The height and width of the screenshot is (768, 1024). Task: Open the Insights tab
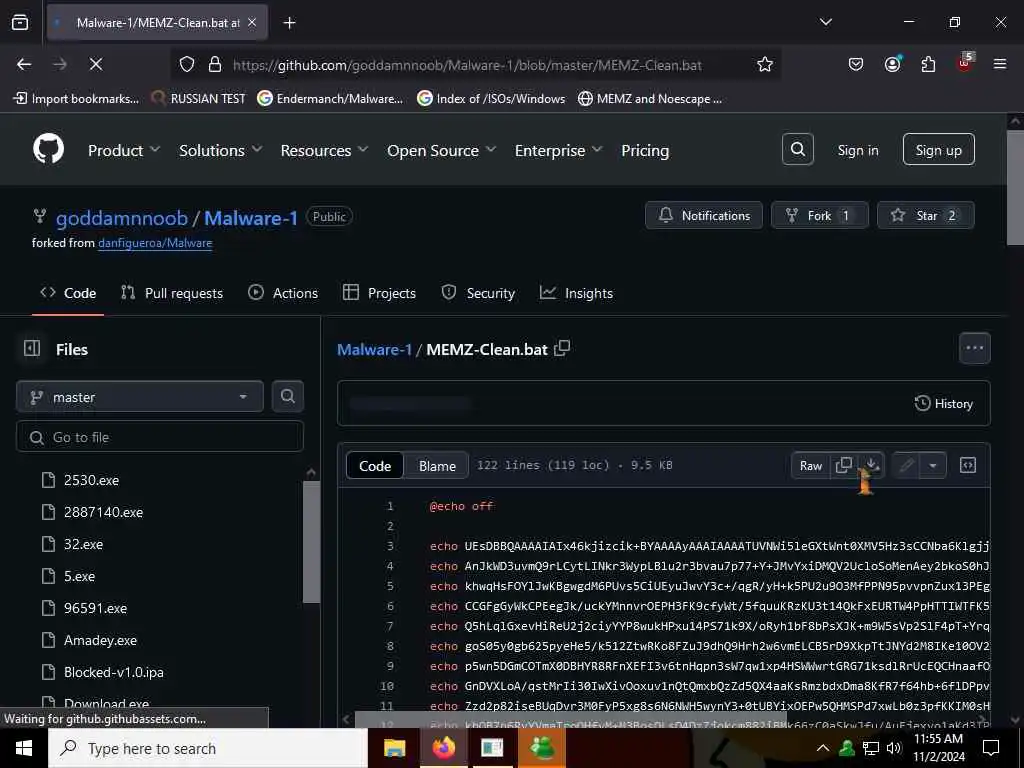pos(576,293)
